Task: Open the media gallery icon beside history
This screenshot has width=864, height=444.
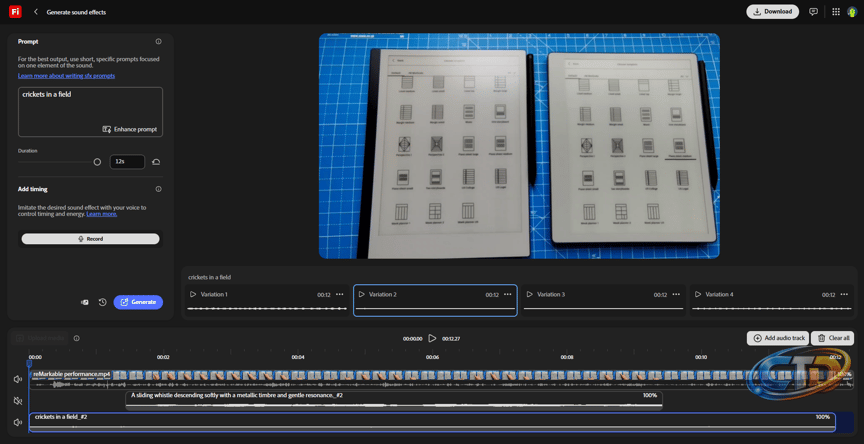Action: point(85,302)
